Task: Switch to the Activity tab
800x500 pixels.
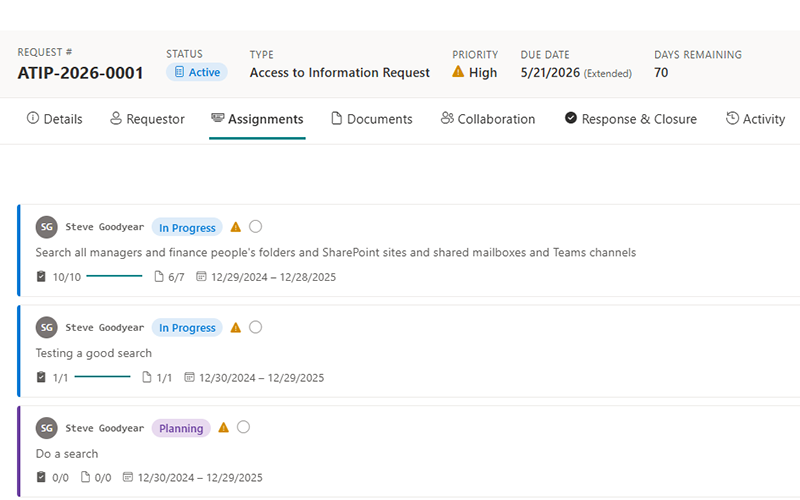Action: (x=755, y=119)
